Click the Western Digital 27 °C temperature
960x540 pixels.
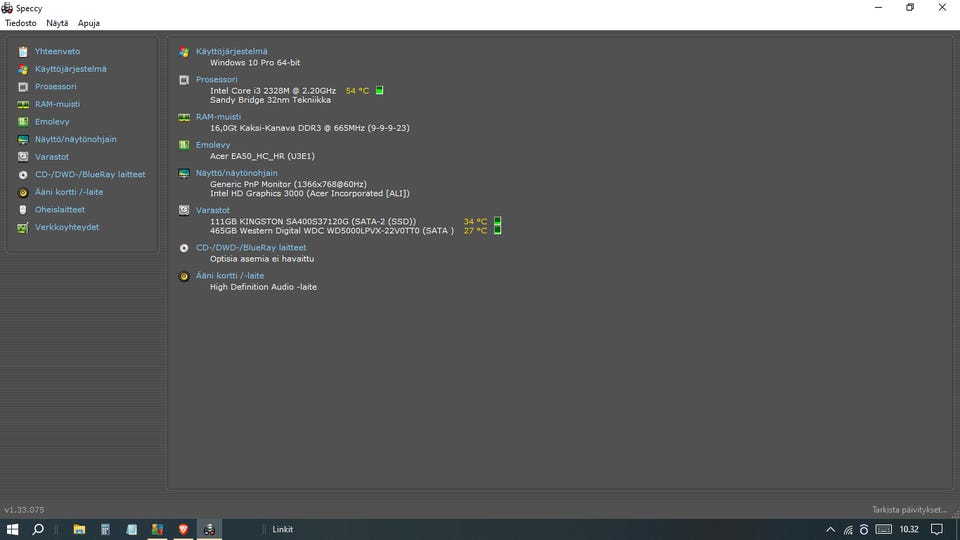click(475, 231)
